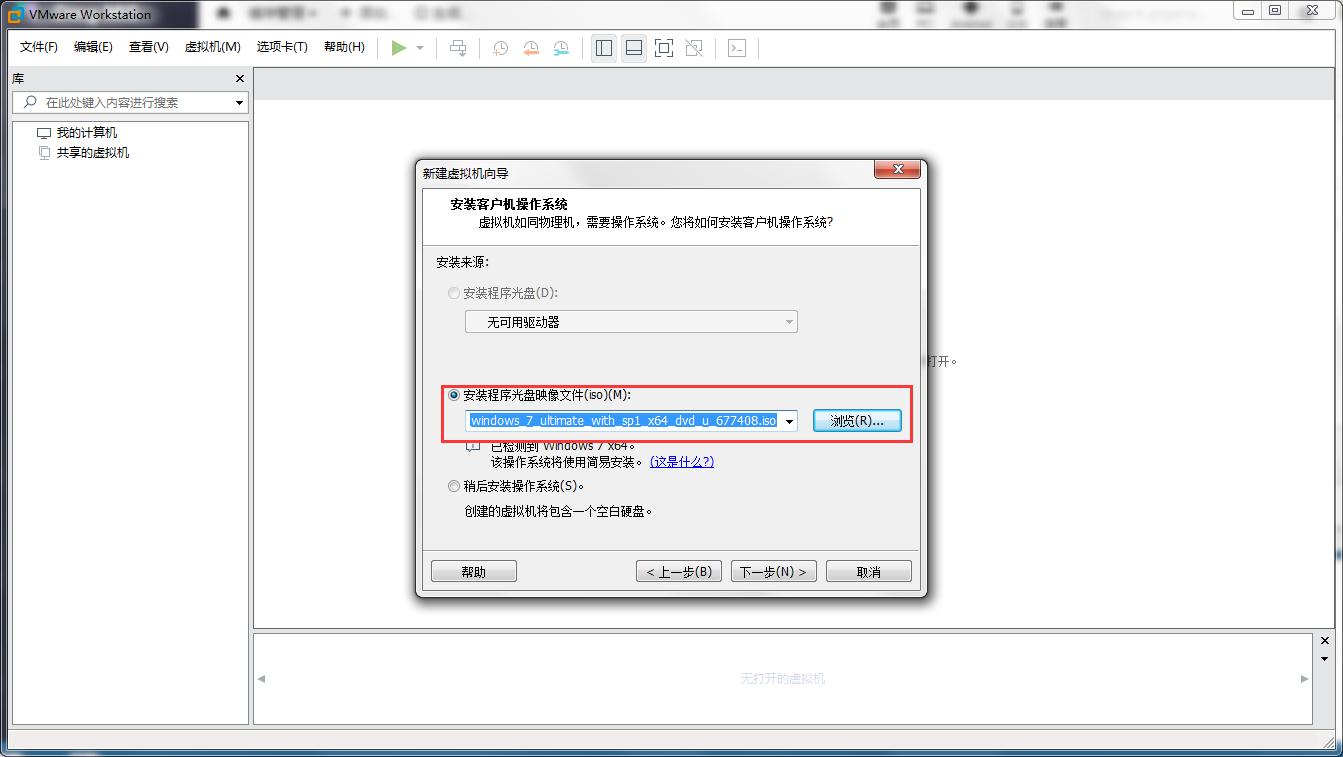This screenshot has width=1343, height=757.
Task: Click the 安装客户机操作系统 heading
Action: point(509,204)
